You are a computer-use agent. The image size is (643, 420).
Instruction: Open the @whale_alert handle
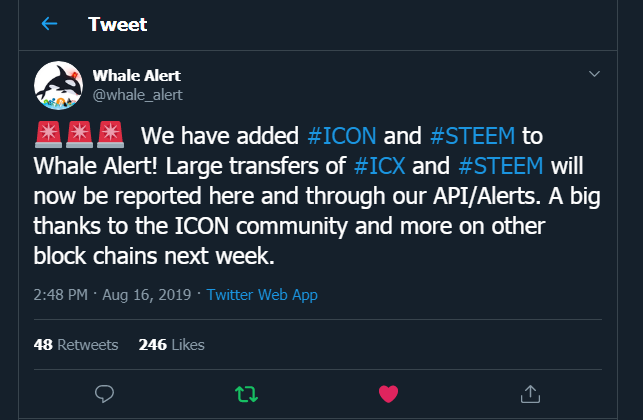click(x=137, y=95)
